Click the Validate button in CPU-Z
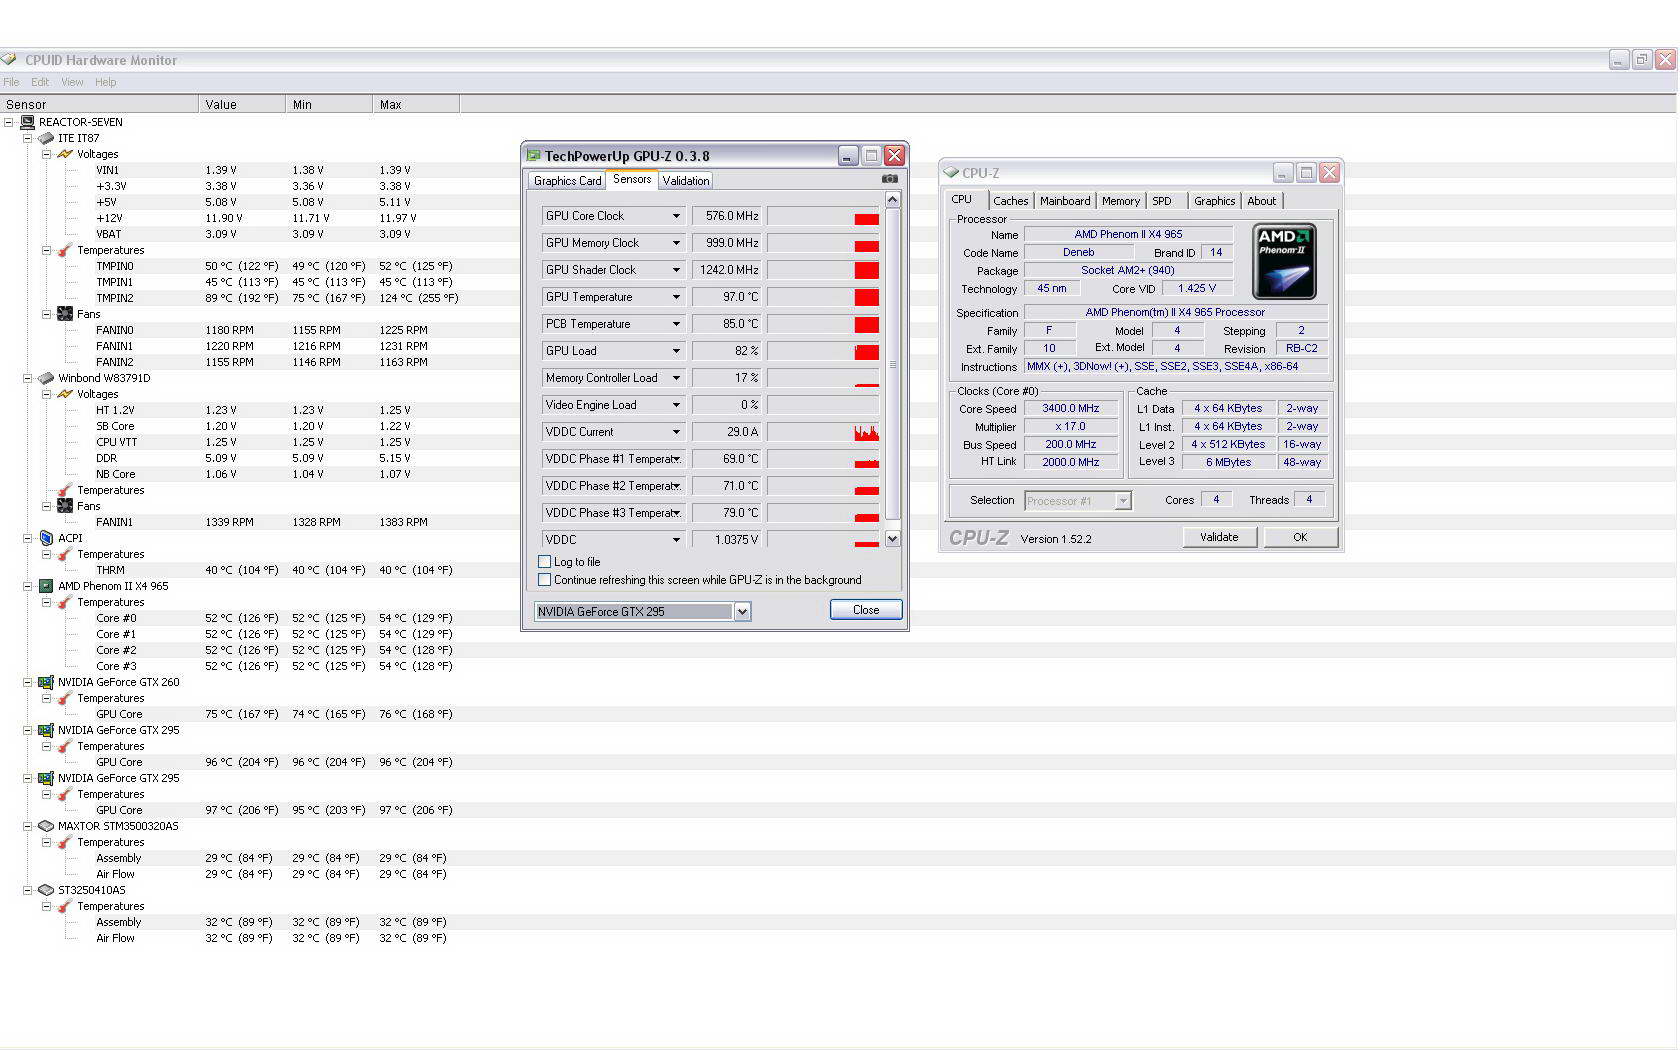 (1219, 537)
